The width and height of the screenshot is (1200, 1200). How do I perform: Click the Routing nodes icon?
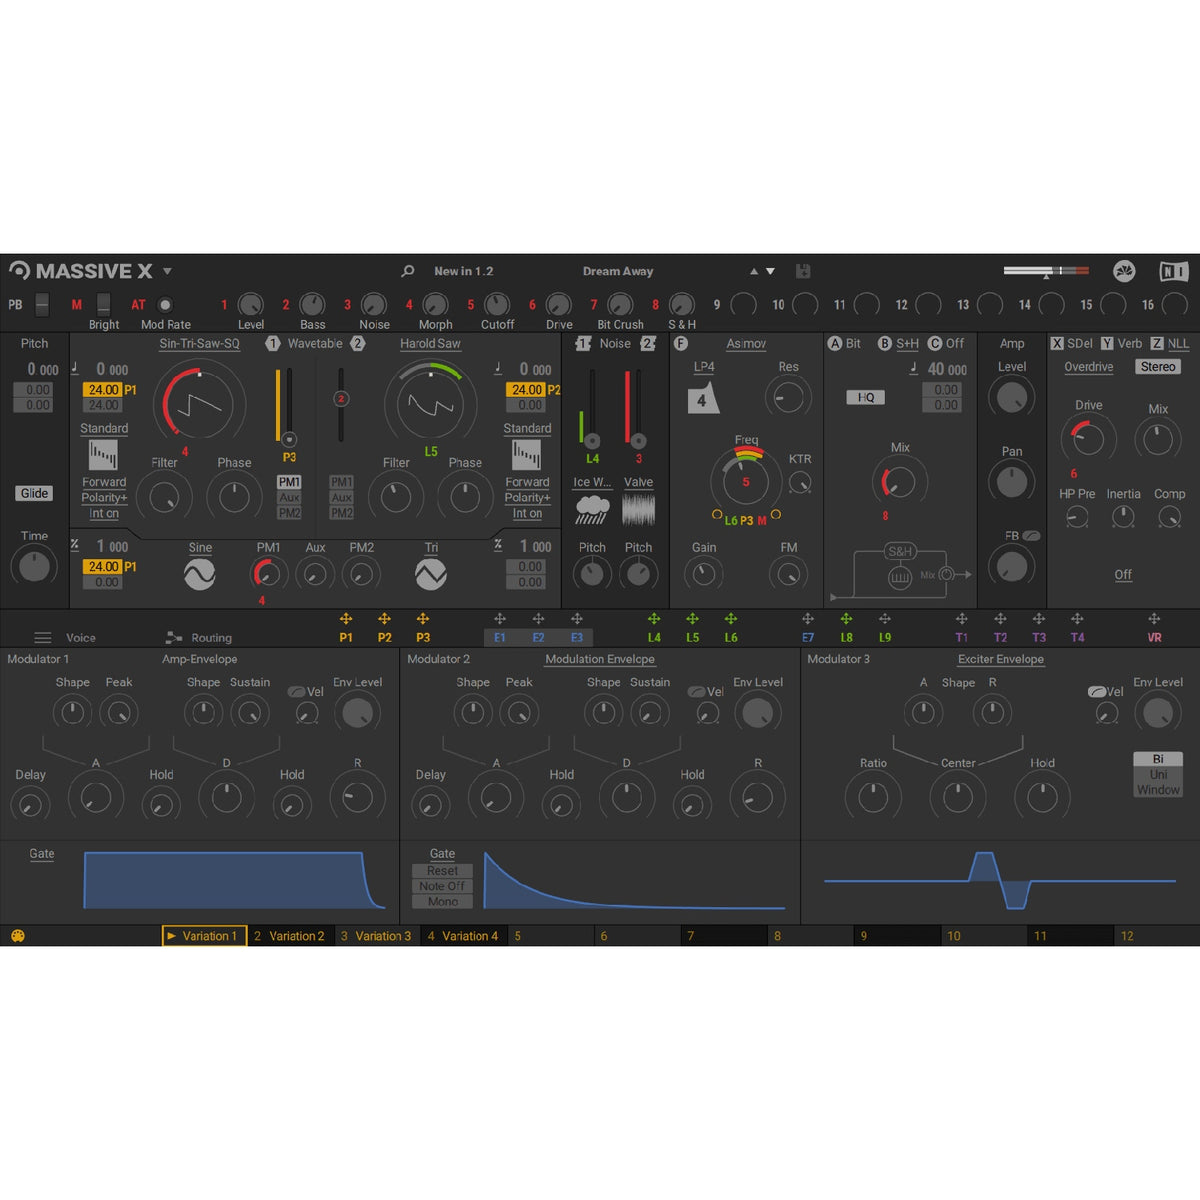[x=174, y=638]
